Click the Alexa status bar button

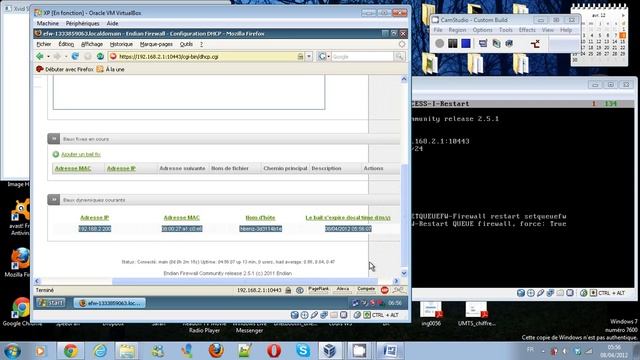(x=343, y=290)
